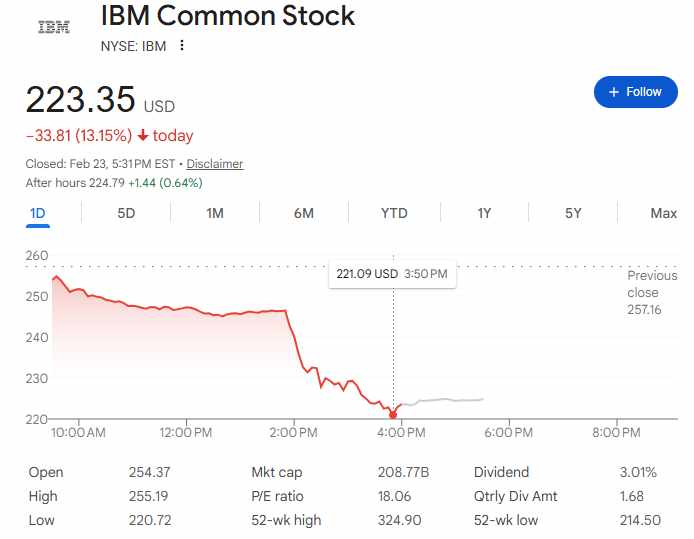This screenshot has height=539, width=694.
Task: Switch to the 1M chart range
Action: tap(215, 213)
